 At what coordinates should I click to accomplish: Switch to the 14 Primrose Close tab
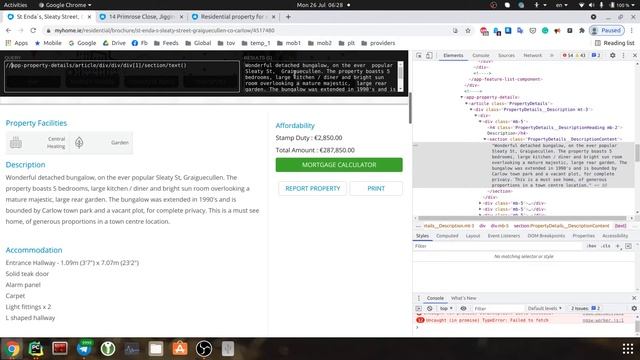[141, 17]
